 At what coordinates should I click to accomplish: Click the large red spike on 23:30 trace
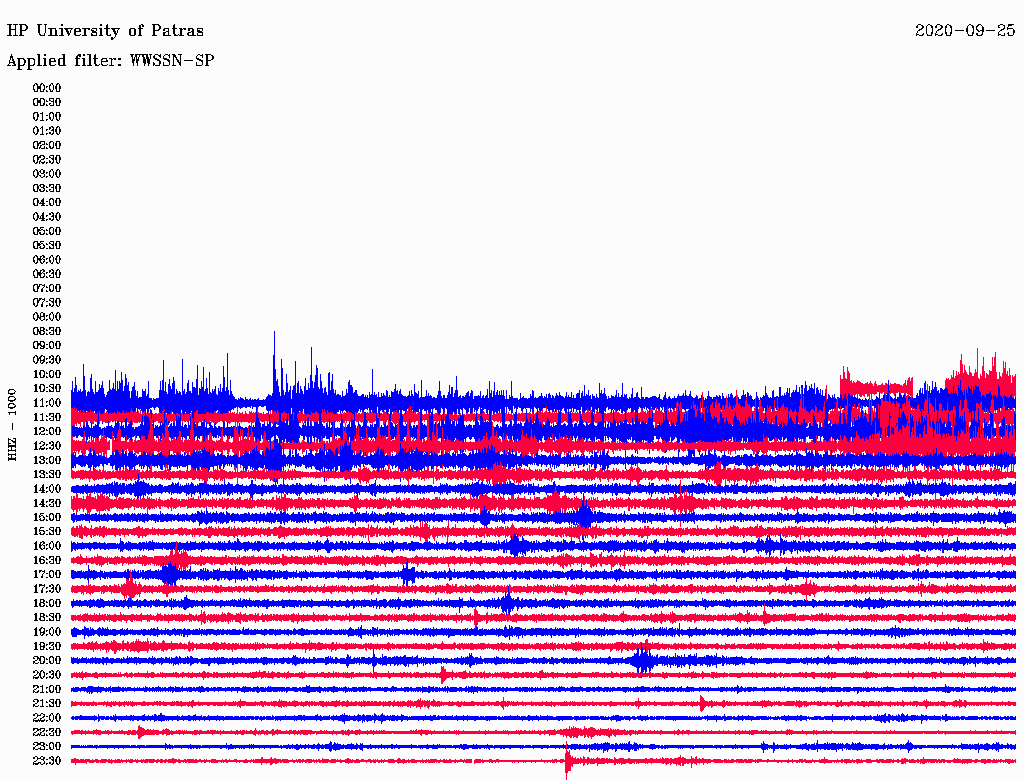click(567, 761)
